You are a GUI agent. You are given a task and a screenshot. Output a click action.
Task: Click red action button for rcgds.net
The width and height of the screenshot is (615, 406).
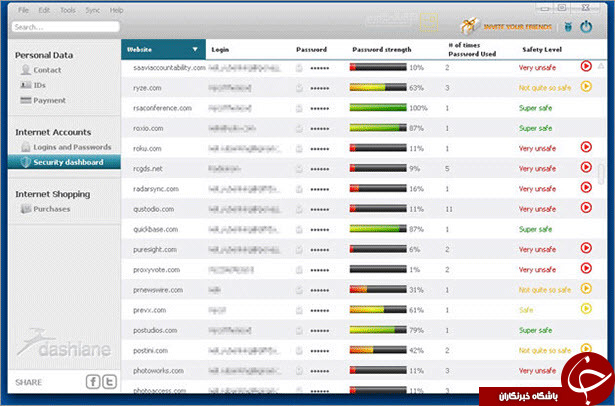pos(586,167)
